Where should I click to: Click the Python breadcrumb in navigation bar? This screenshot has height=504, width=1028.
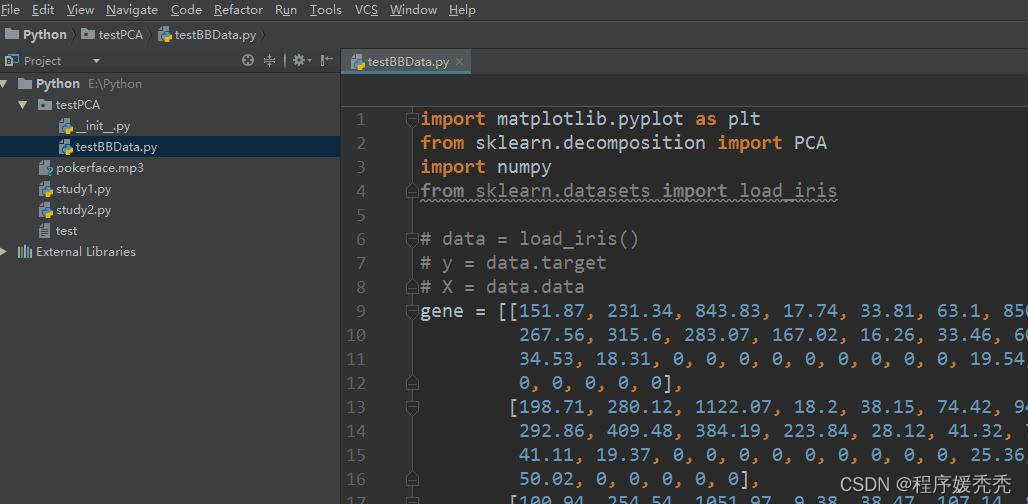coord(36,35)
